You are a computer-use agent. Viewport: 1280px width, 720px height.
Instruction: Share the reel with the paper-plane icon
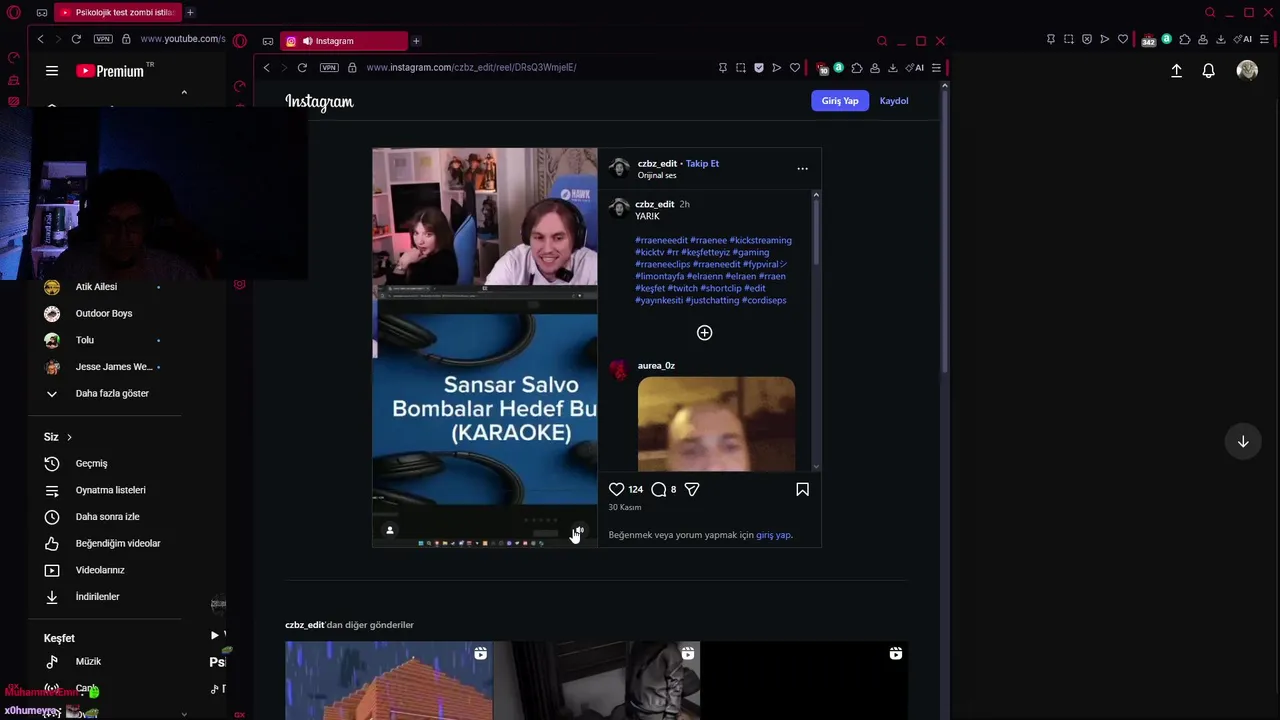point(692,489)
